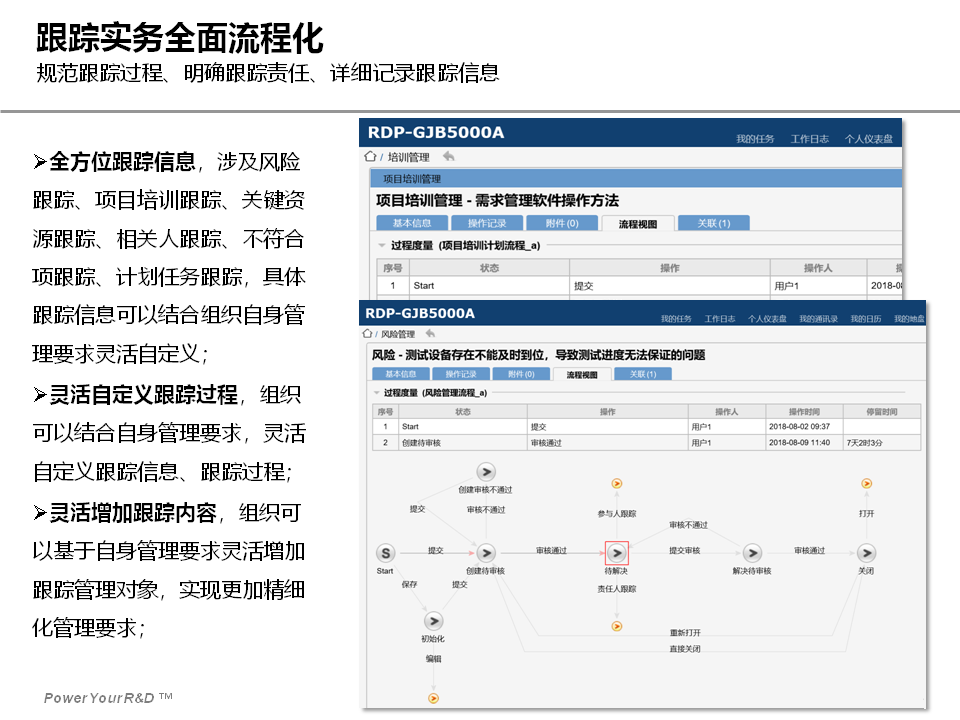The height and width of the screenshot is (720, 960).
Task: Click the 审核通过 cell in the risk table's row 2
Action: (607, 443)
